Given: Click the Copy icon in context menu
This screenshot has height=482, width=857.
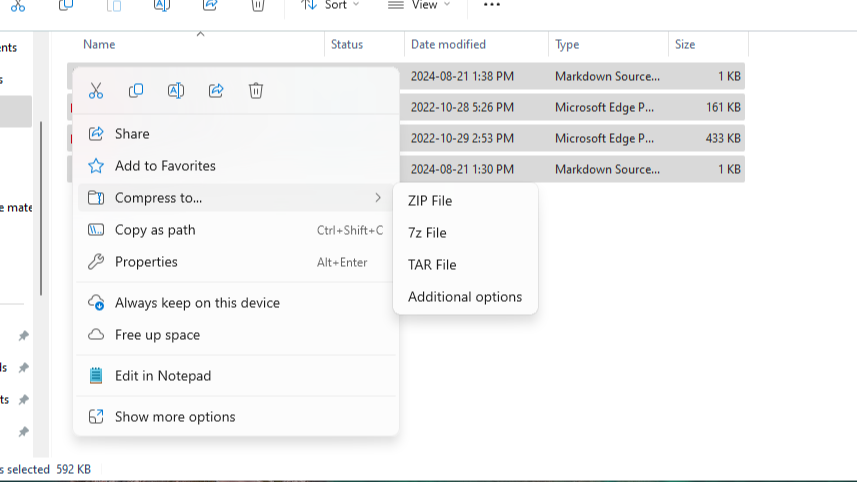Looking at the screenshot, I should coord(136,91).
